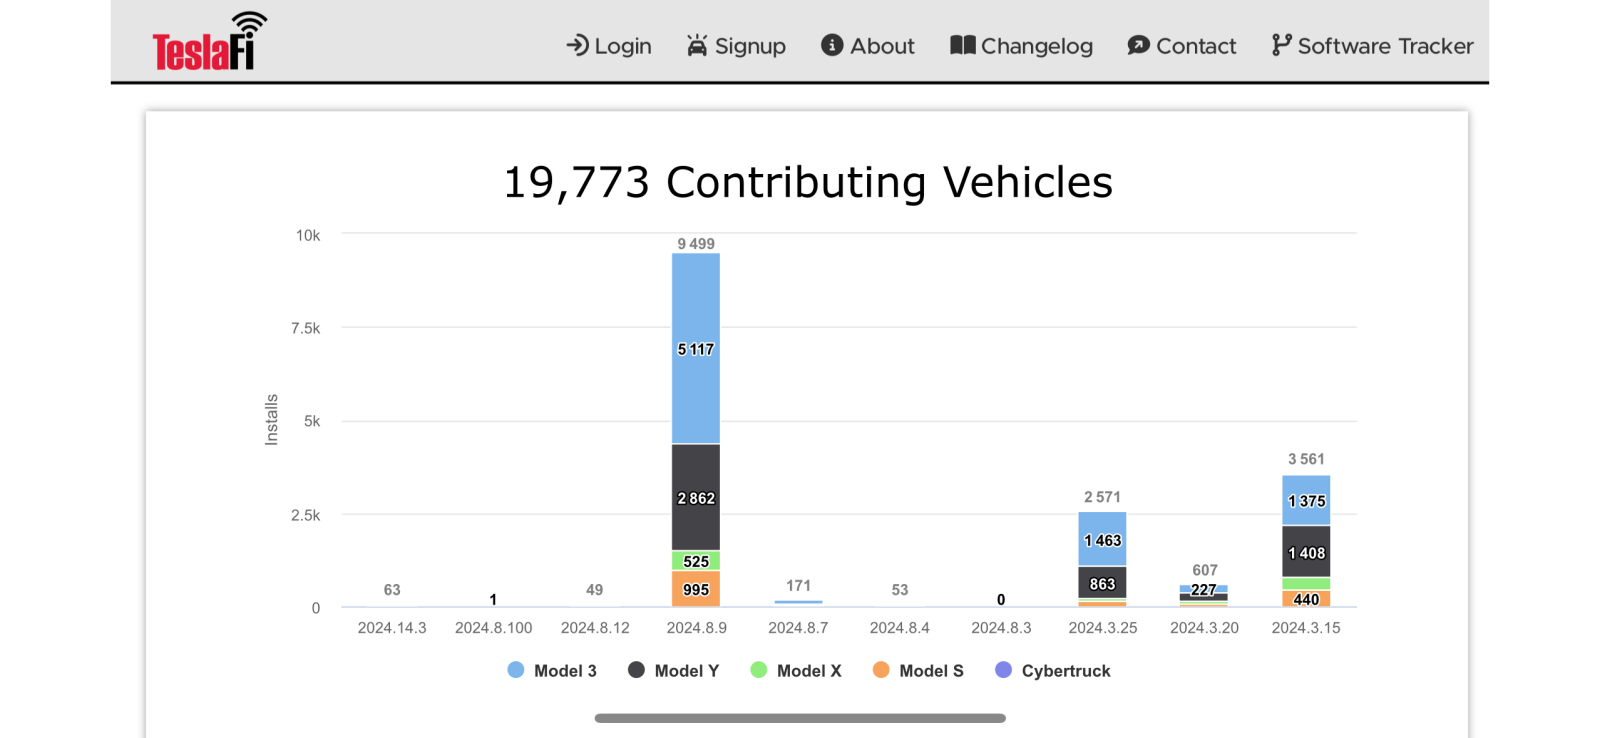The height and width of the screenshot is (738, 1600).
Task: Click the "2024.14.3" version label
Action: (x=392, y=628)
